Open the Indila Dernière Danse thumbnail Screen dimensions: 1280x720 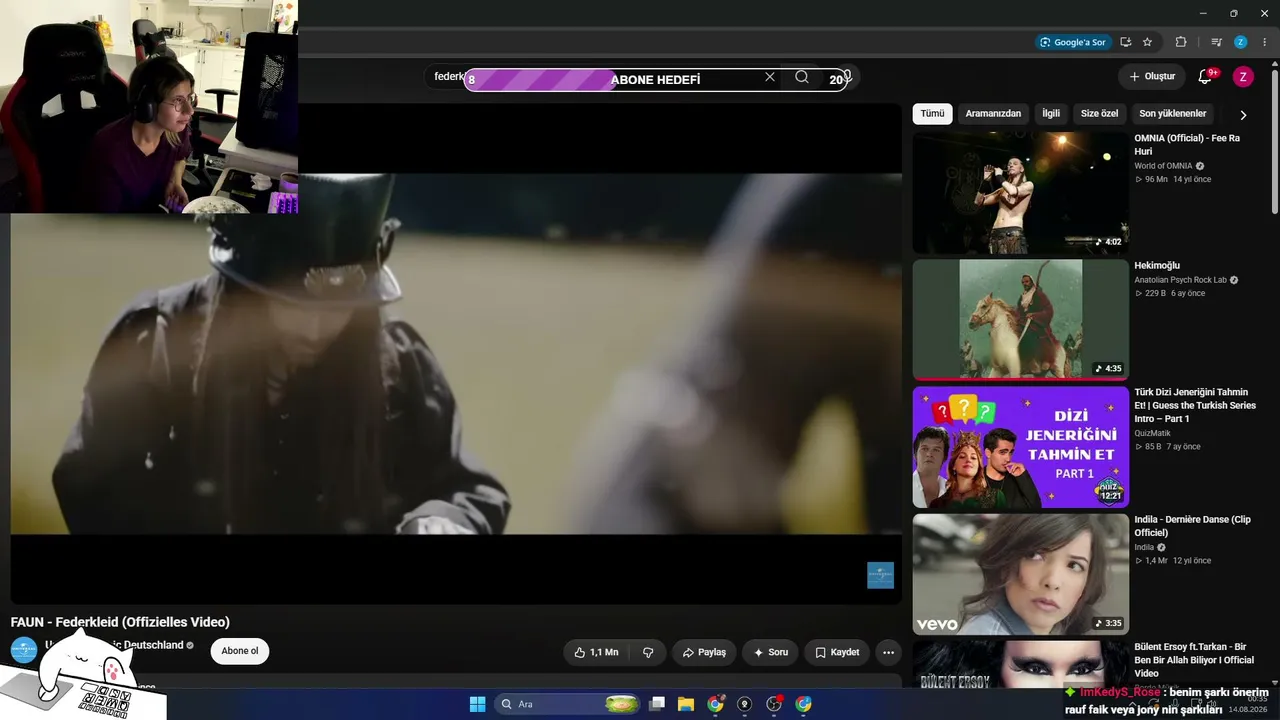(x=1020, y=574)
